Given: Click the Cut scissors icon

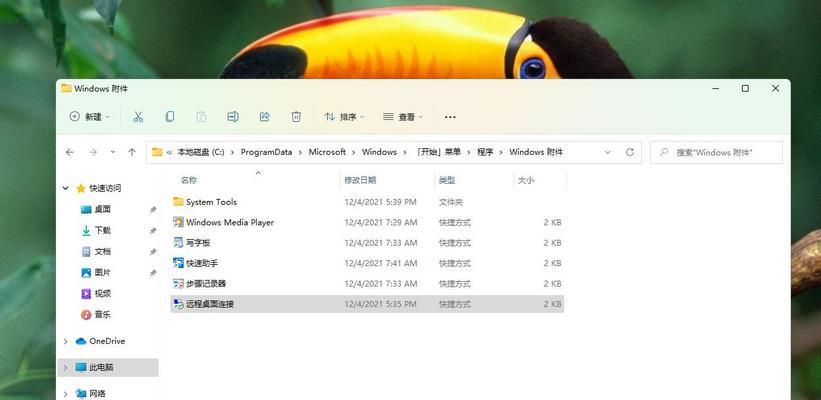Looking at the screenshot, I should [138, 117].
